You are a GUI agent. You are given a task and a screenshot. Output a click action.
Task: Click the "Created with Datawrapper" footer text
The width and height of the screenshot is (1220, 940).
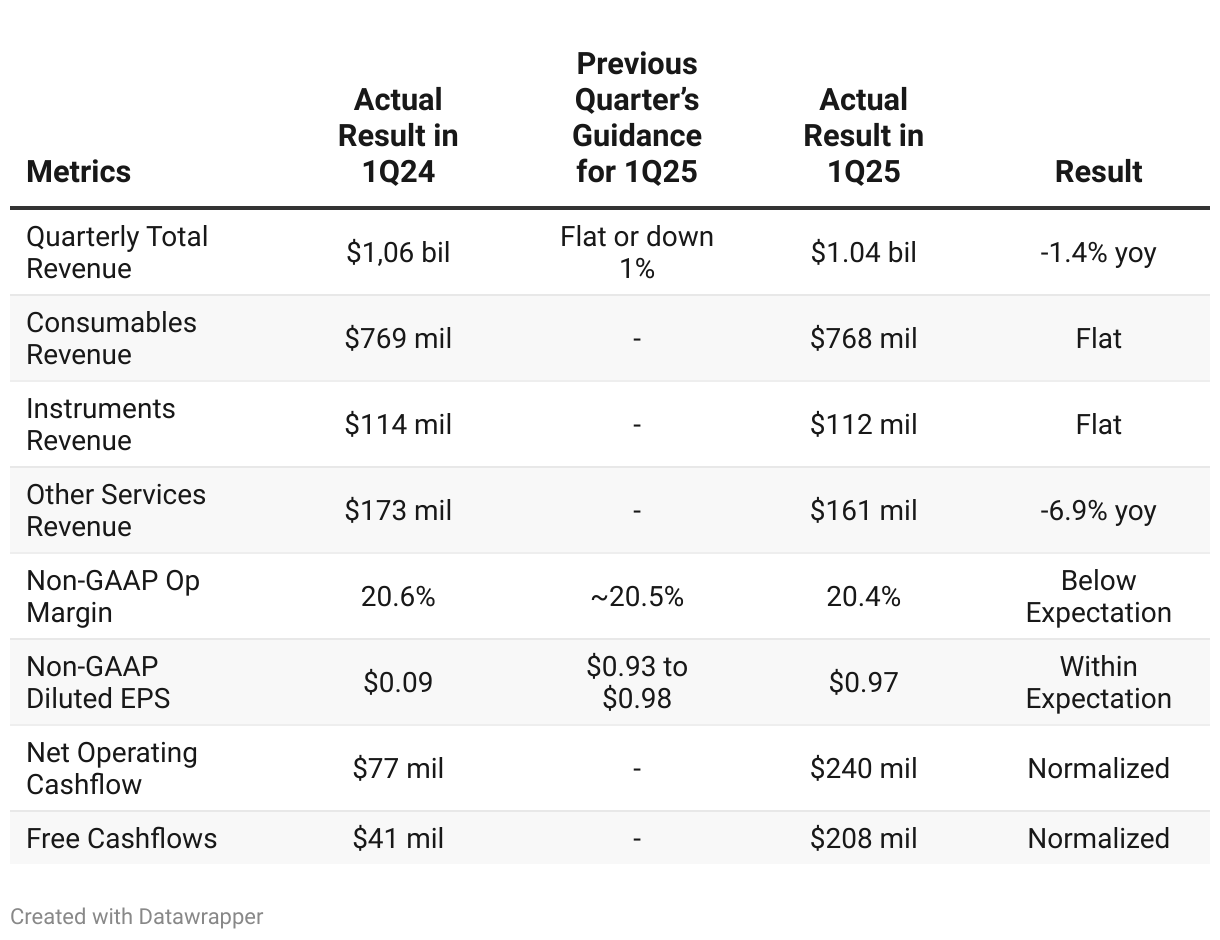[x=137, y=916]
